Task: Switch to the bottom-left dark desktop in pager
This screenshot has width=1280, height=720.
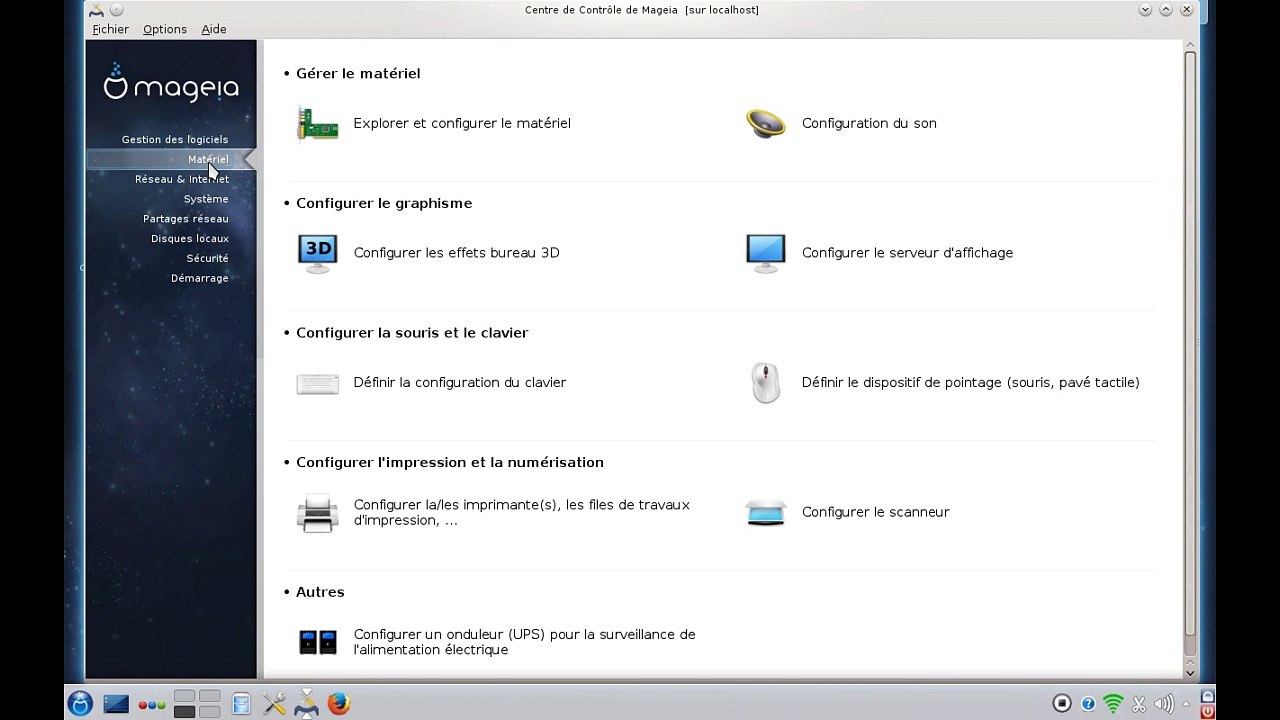Action: [184, 712]
